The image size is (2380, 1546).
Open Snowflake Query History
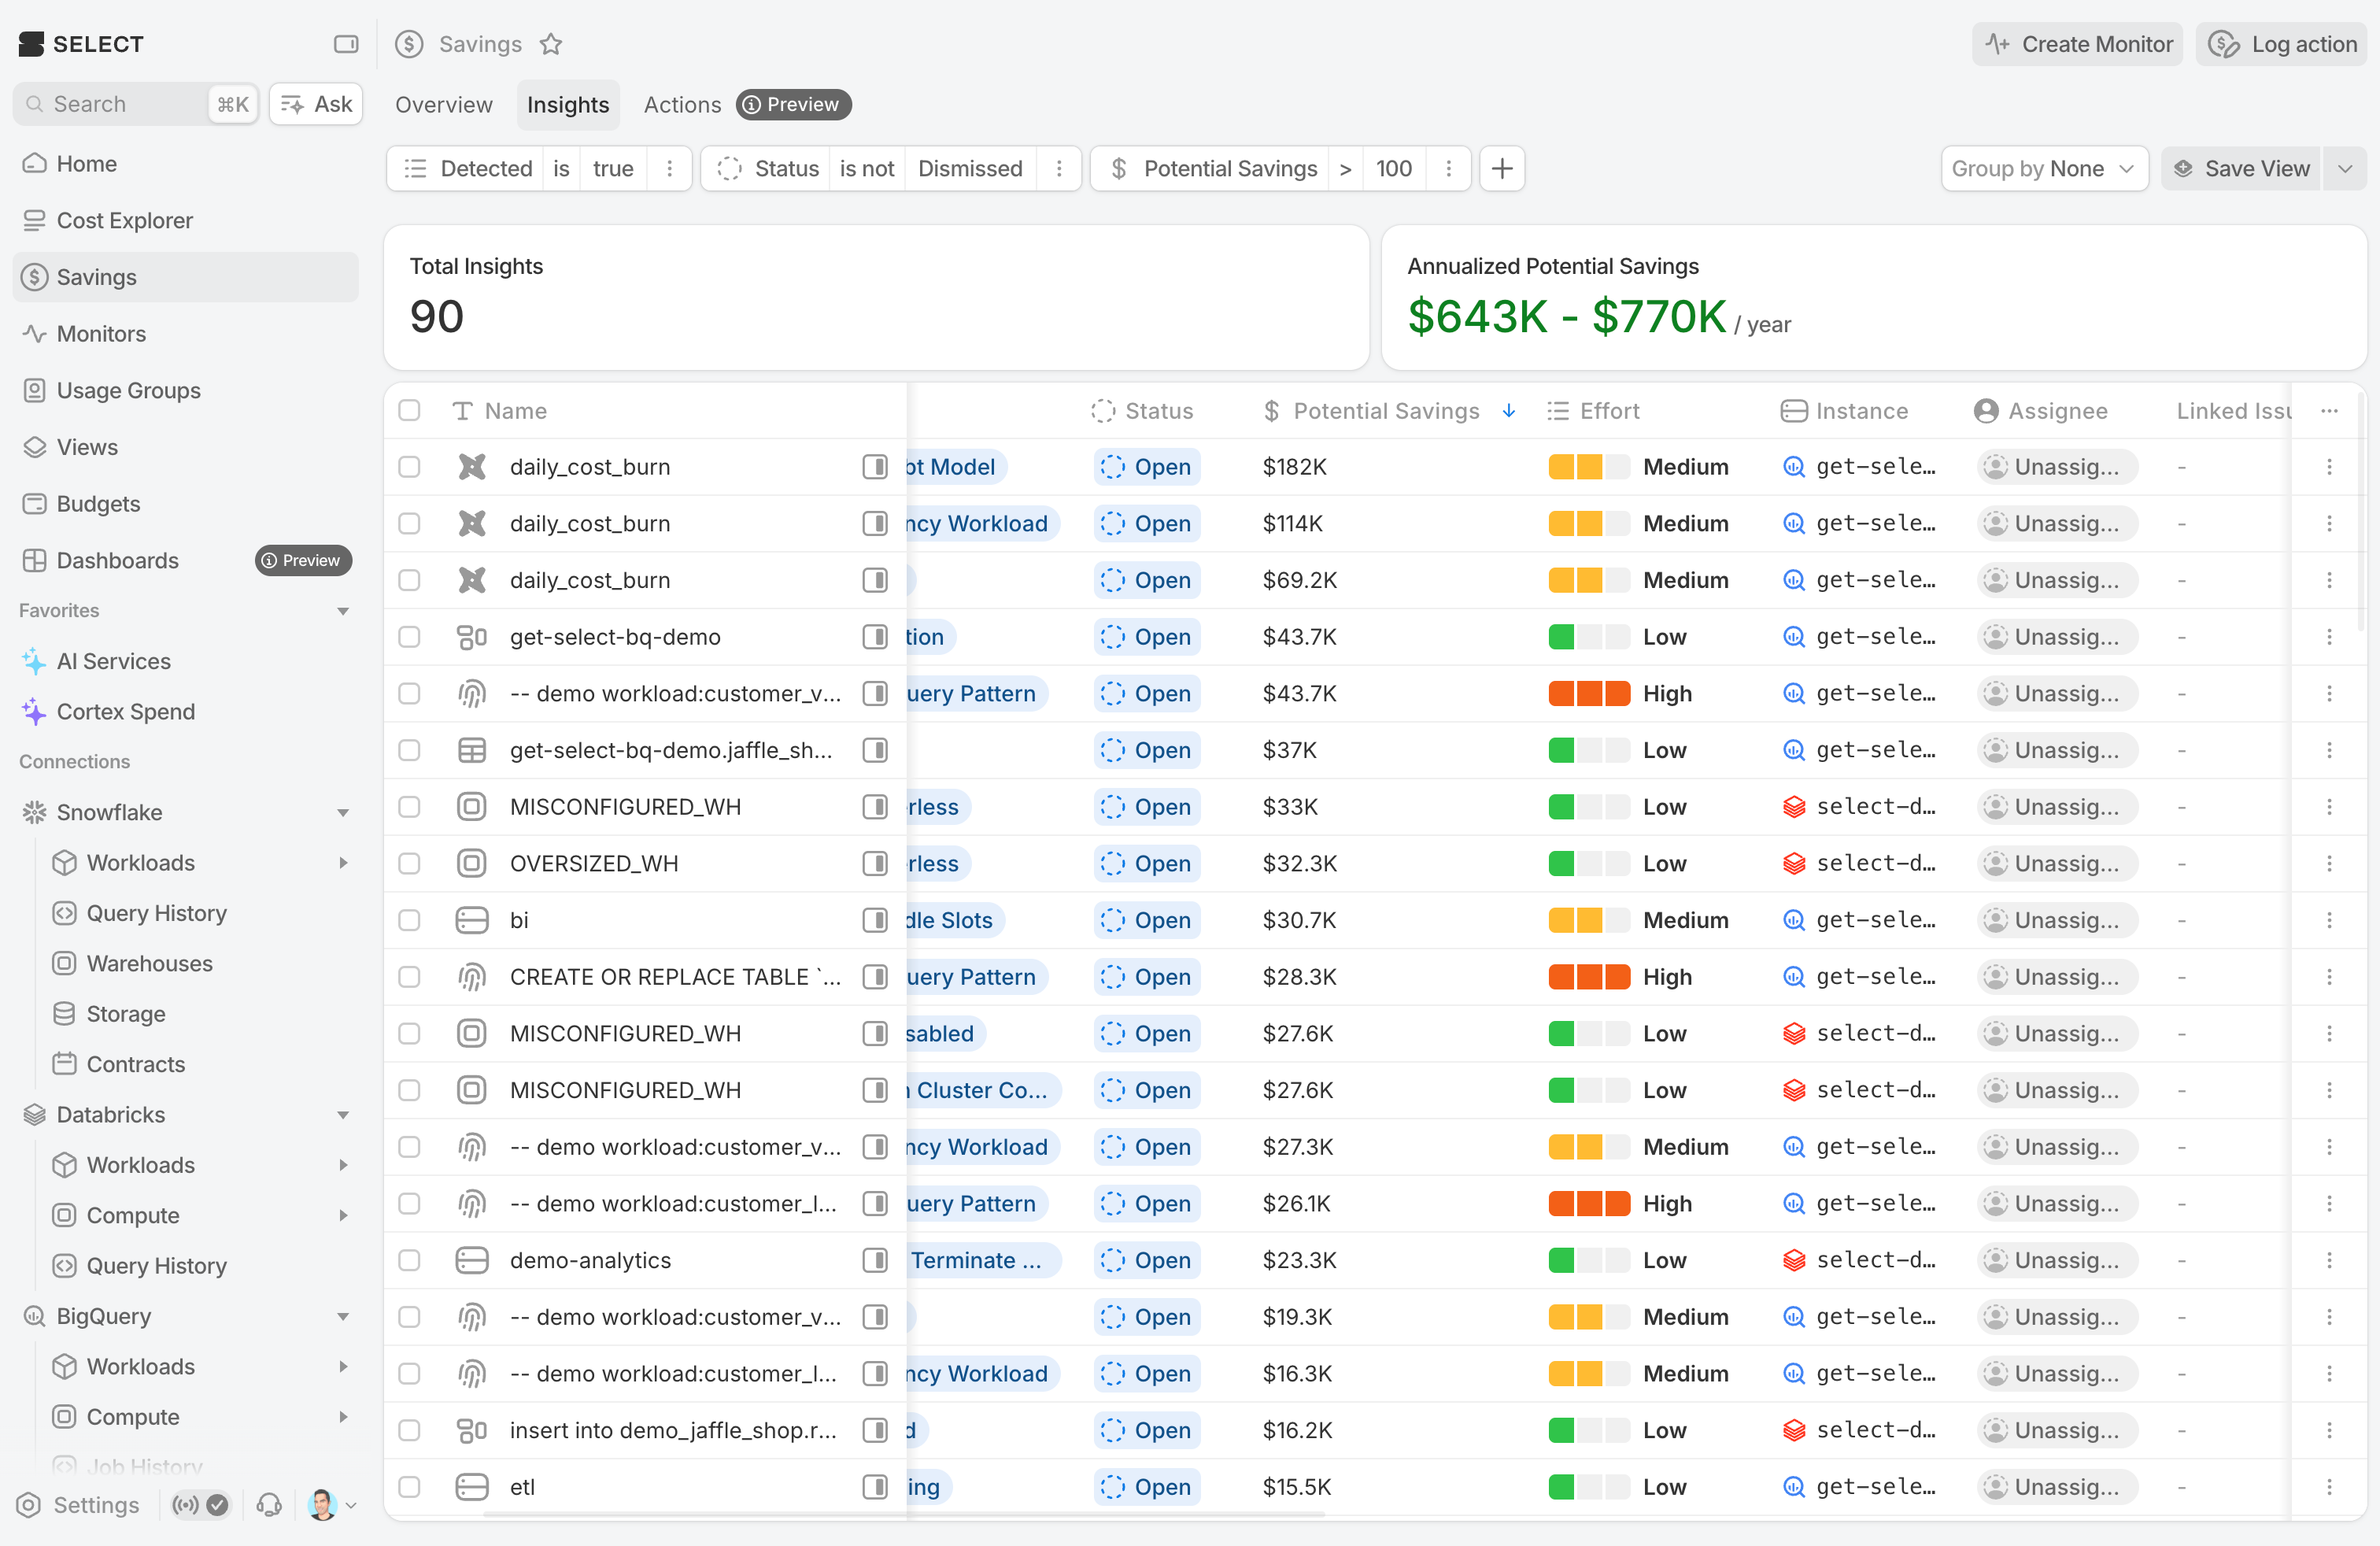[156, 913]
